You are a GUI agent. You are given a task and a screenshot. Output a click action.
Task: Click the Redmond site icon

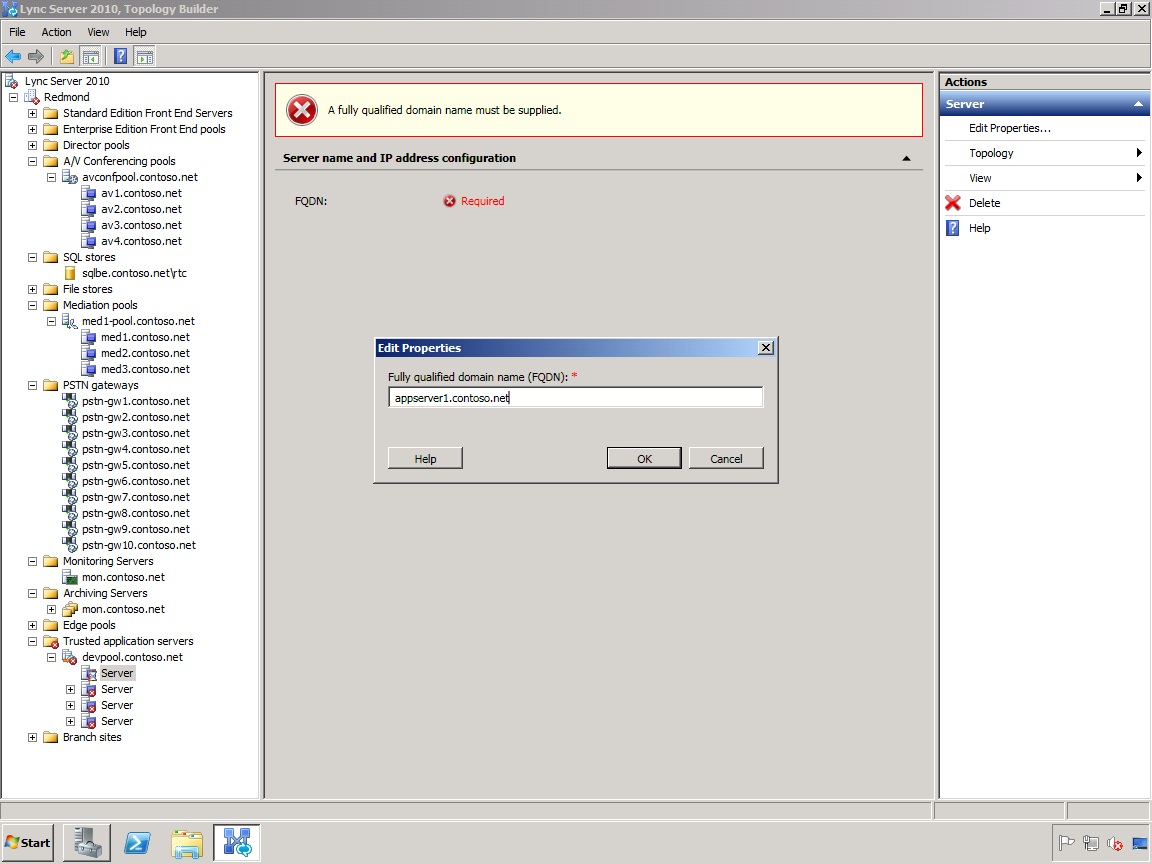click(32, 97)
